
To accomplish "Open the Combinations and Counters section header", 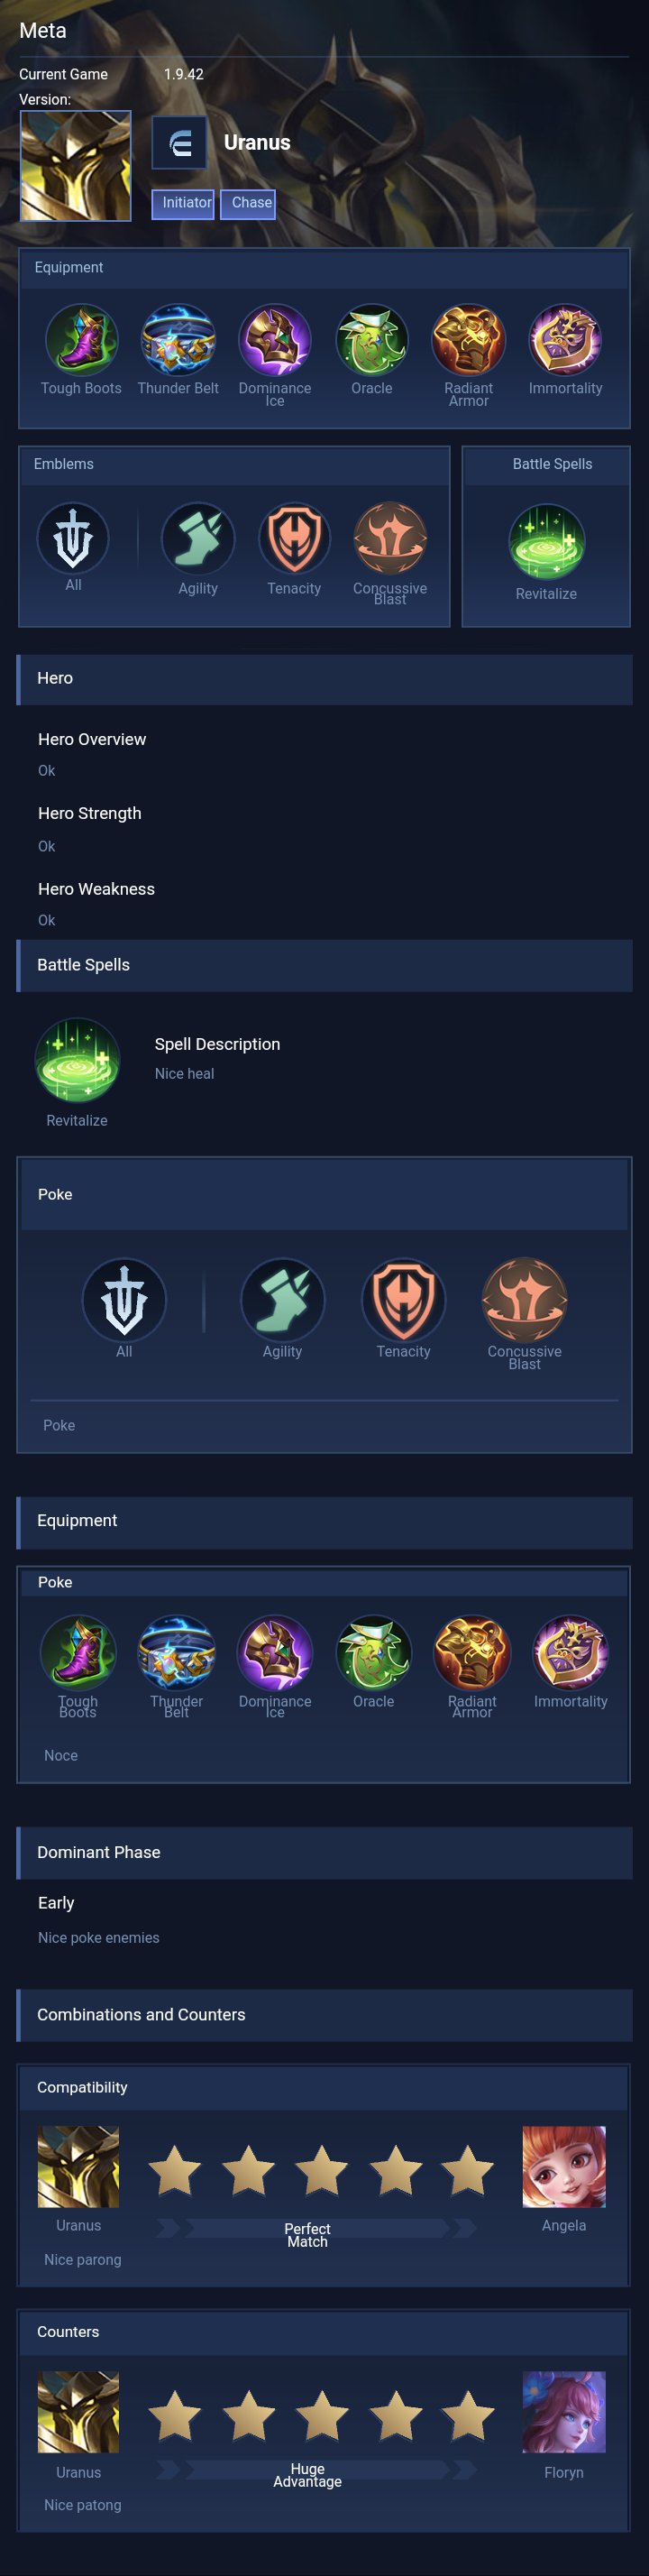I will point(324,2015).
